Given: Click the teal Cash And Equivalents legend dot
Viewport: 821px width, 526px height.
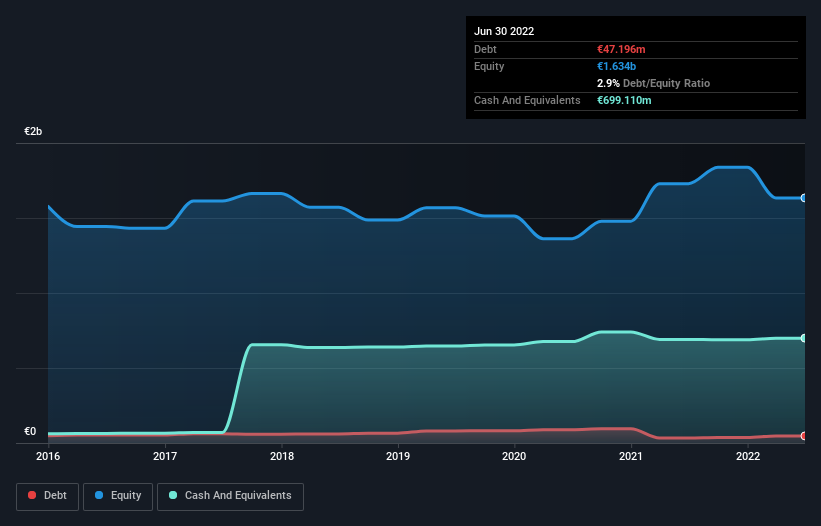Looking at the screenshot, I should coord(173,495).
